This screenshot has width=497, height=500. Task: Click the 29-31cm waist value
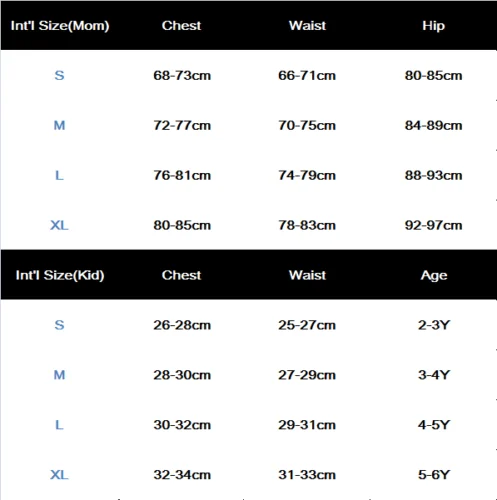[307, 425]
